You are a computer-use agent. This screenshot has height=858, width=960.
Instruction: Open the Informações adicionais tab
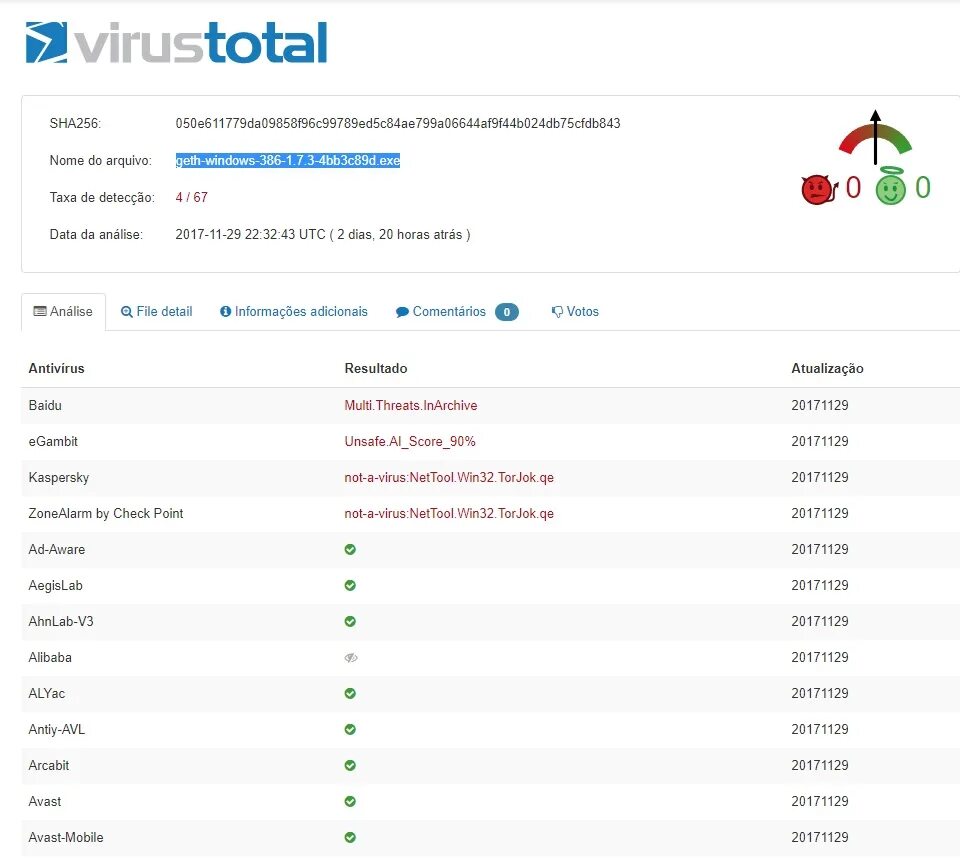pos(294,312)
